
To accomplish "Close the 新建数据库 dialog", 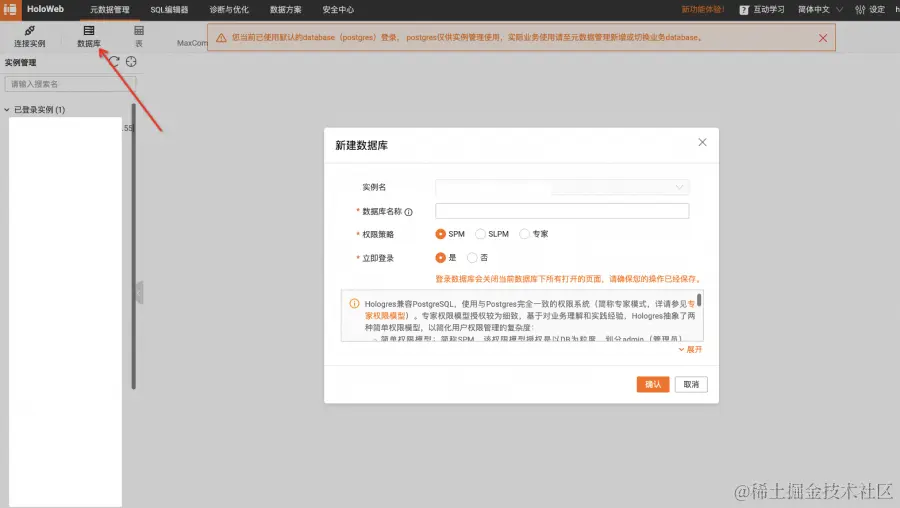I will click(702, 142).
